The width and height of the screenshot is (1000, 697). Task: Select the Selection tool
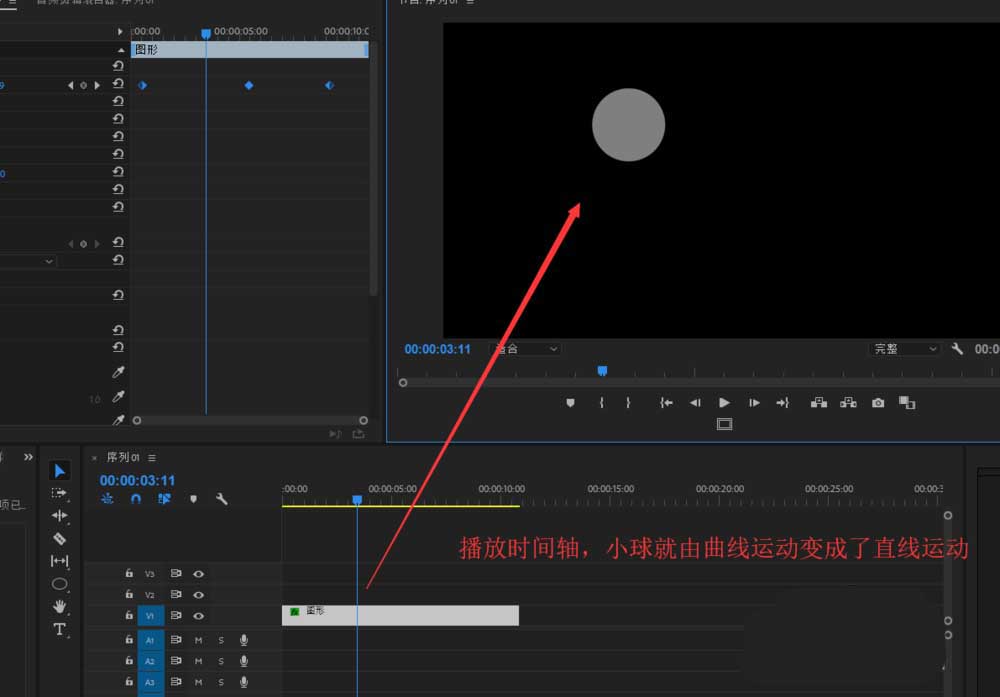[60, 470]
